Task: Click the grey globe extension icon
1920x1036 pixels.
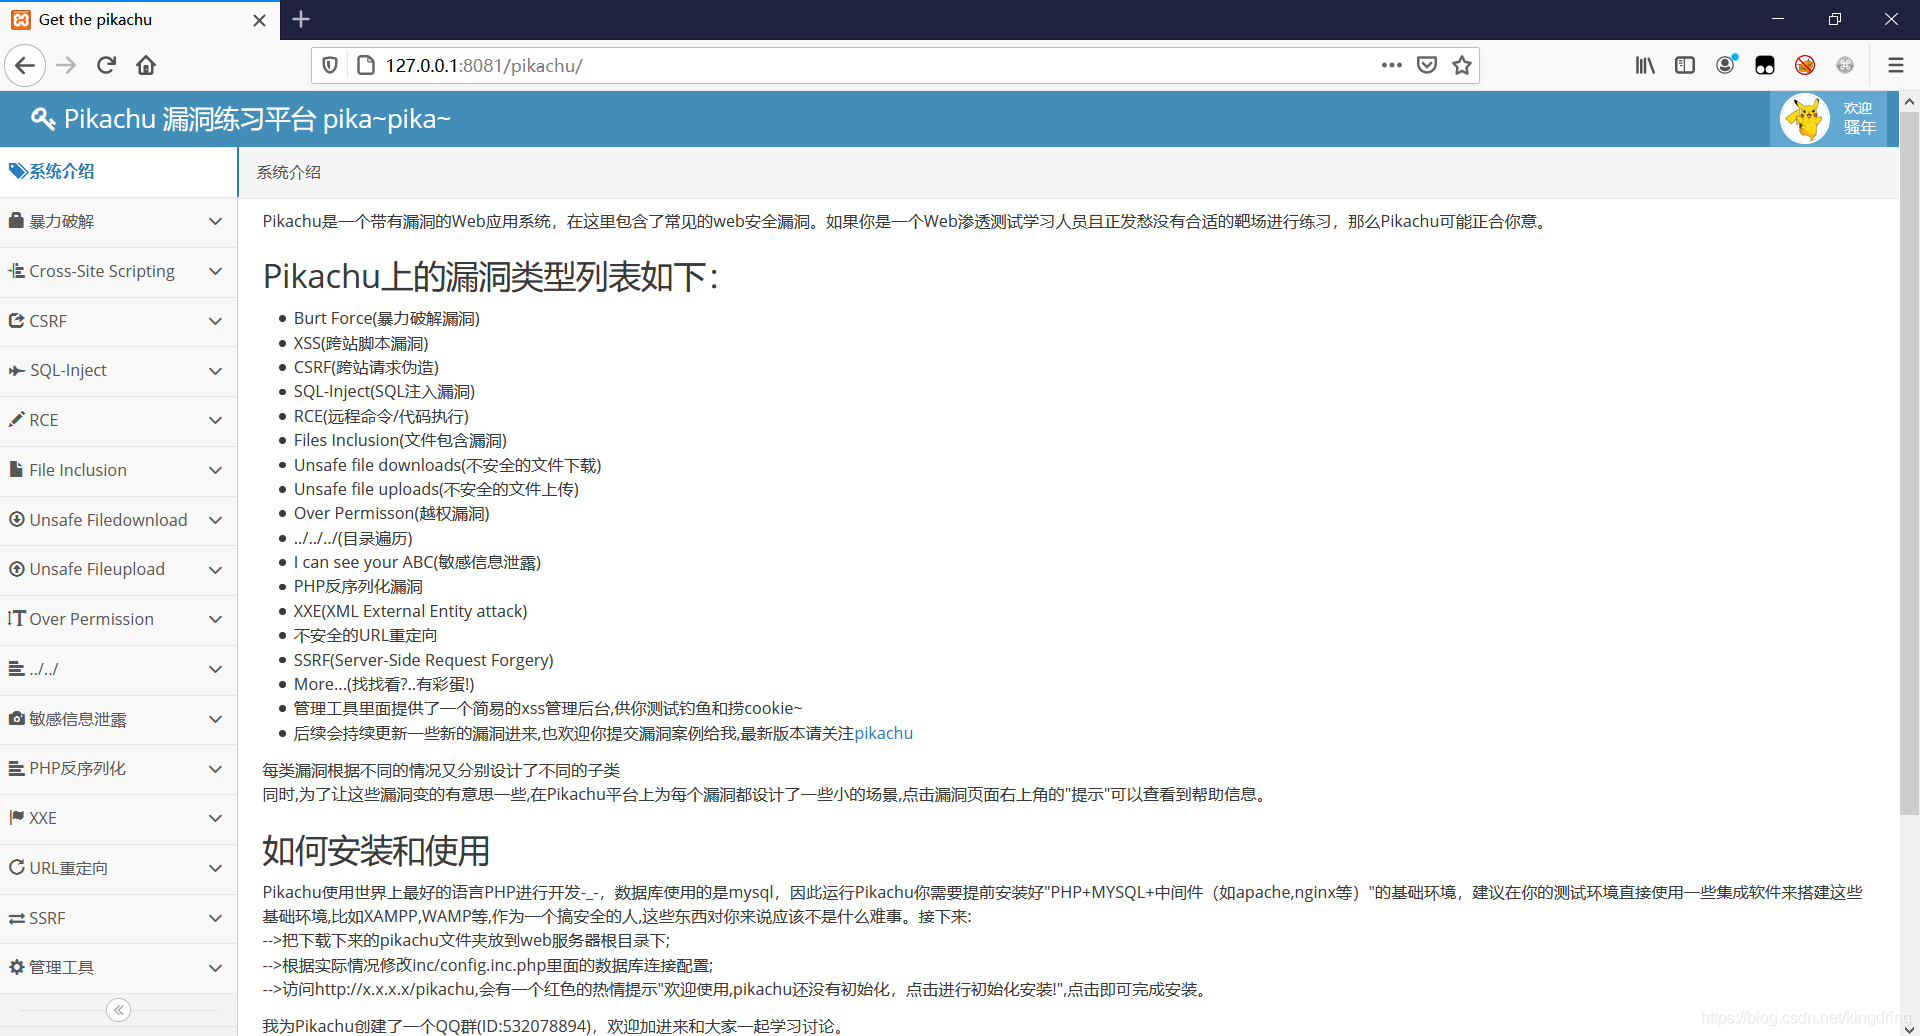Action: tap(1845, 65)
